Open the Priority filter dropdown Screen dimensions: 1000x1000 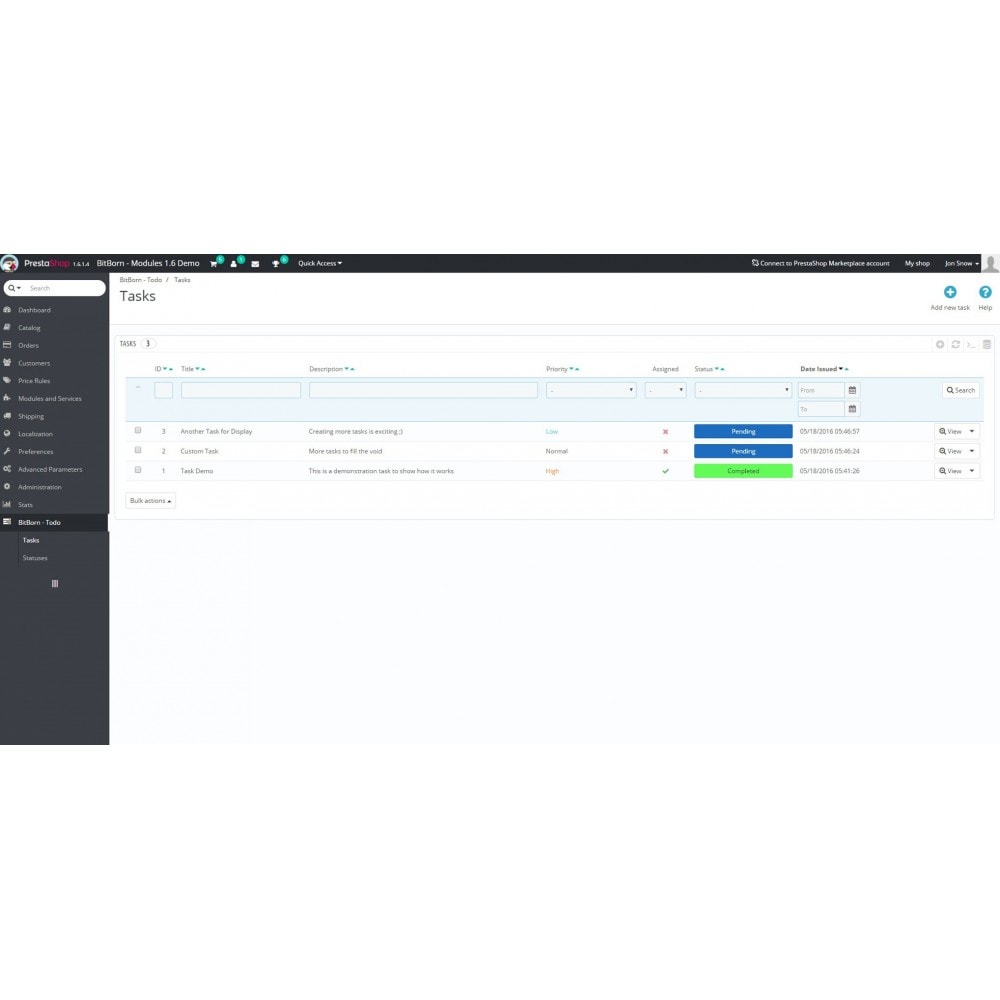click(591, 390)
